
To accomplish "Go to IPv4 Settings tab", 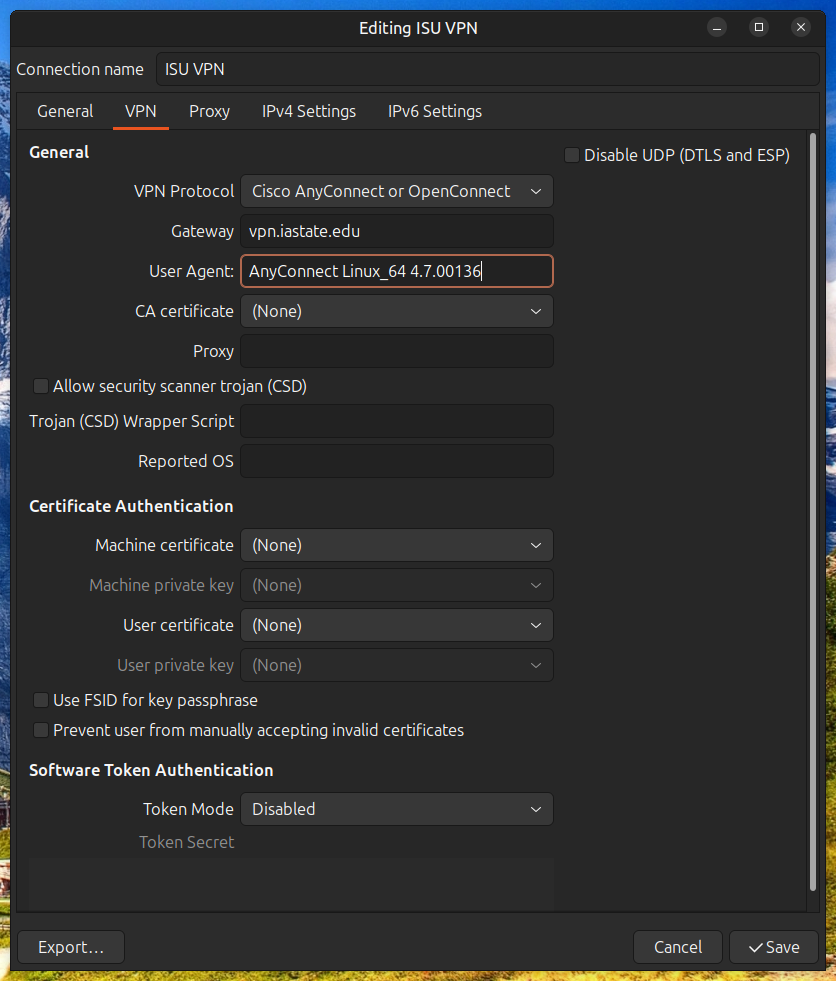I will click(309, 111).
